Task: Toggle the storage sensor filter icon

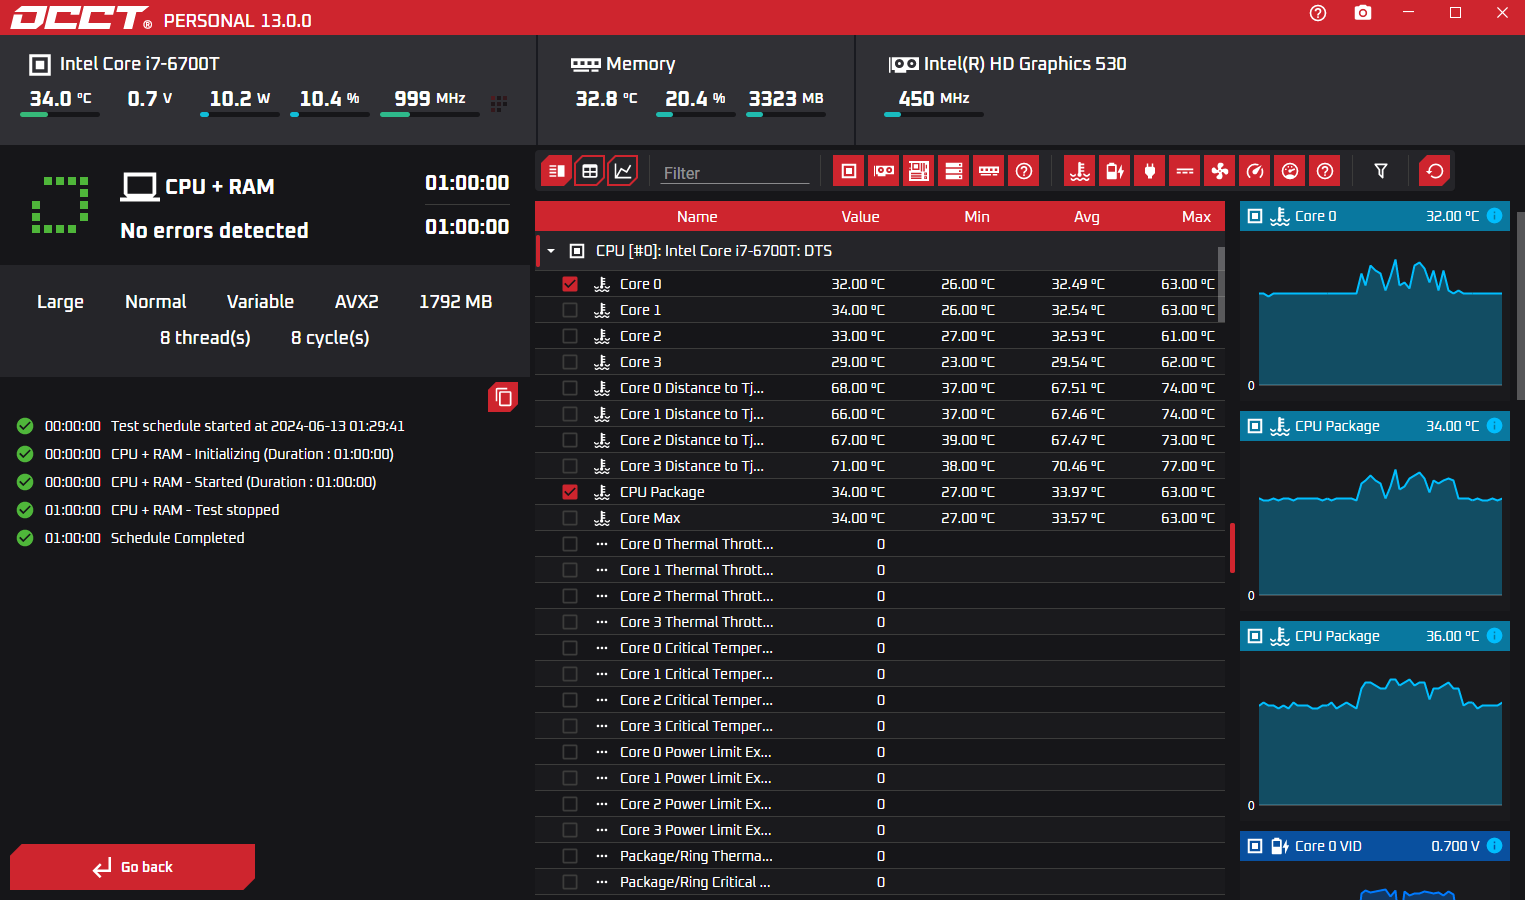Action: 954,171
